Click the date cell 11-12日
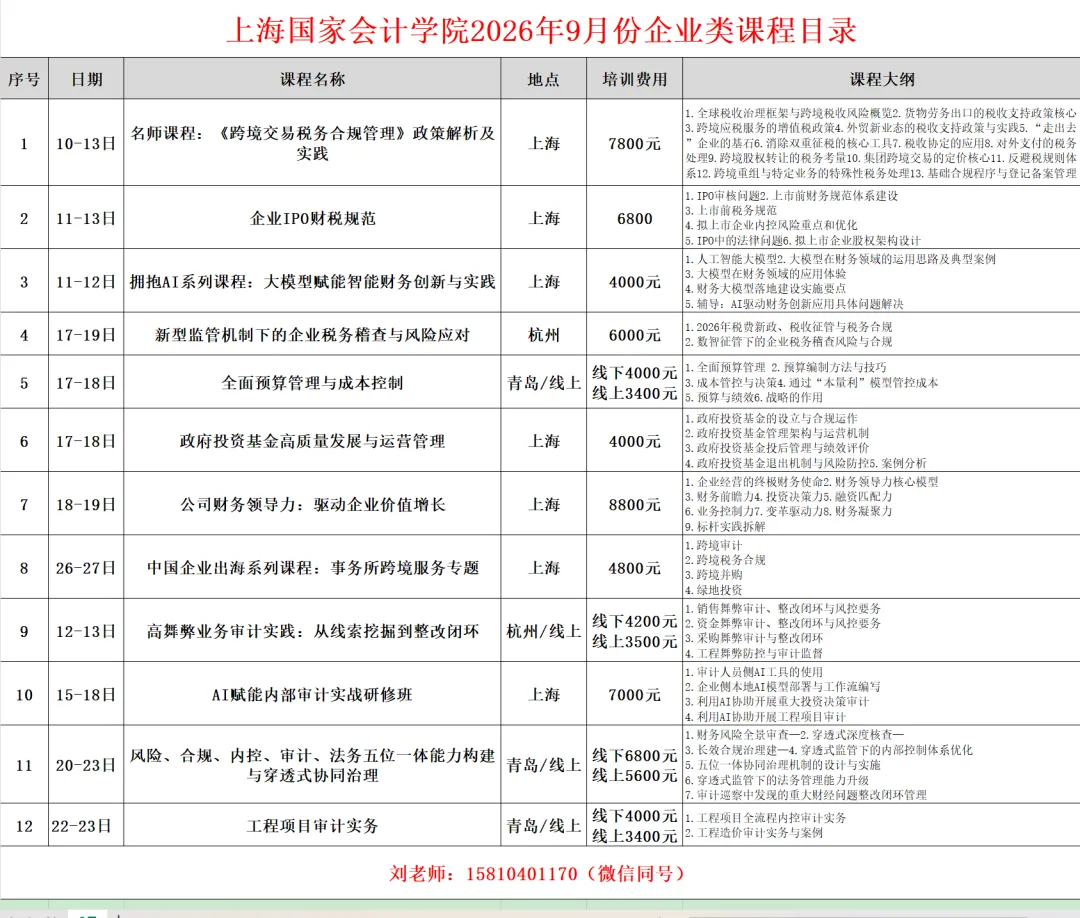Screen dimensions: 1080x918 [86, 282]
